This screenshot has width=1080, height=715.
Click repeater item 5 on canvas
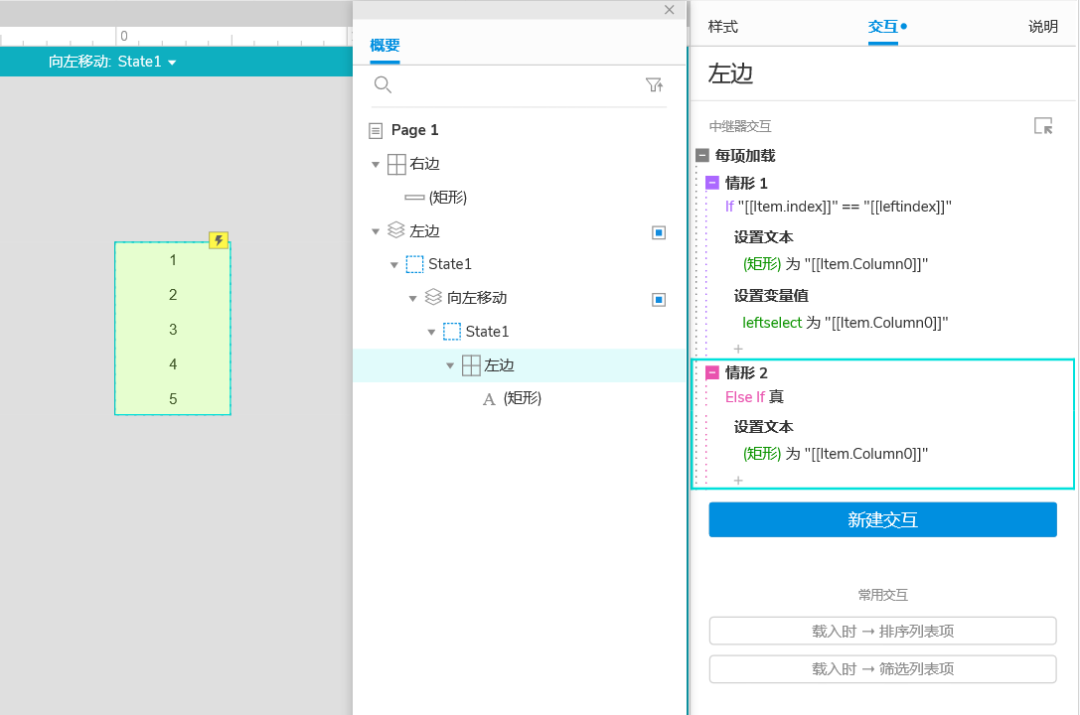pyautogui.click(x=173, y=398)
